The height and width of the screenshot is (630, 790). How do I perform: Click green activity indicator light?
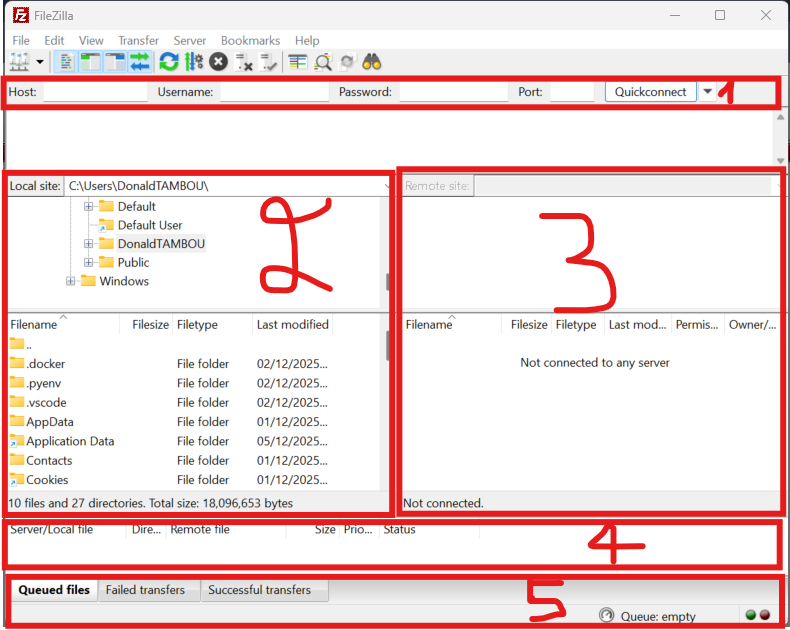click(x=751, y=615)
